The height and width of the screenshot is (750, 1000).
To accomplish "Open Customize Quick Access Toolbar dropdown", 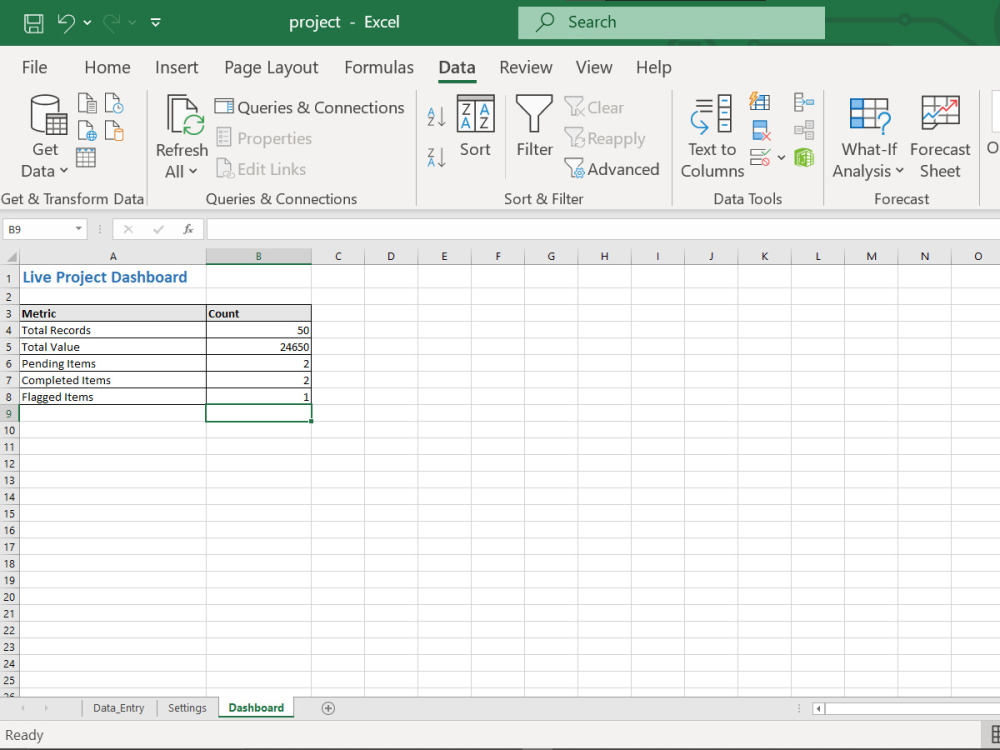I will (x=155, y=23).
